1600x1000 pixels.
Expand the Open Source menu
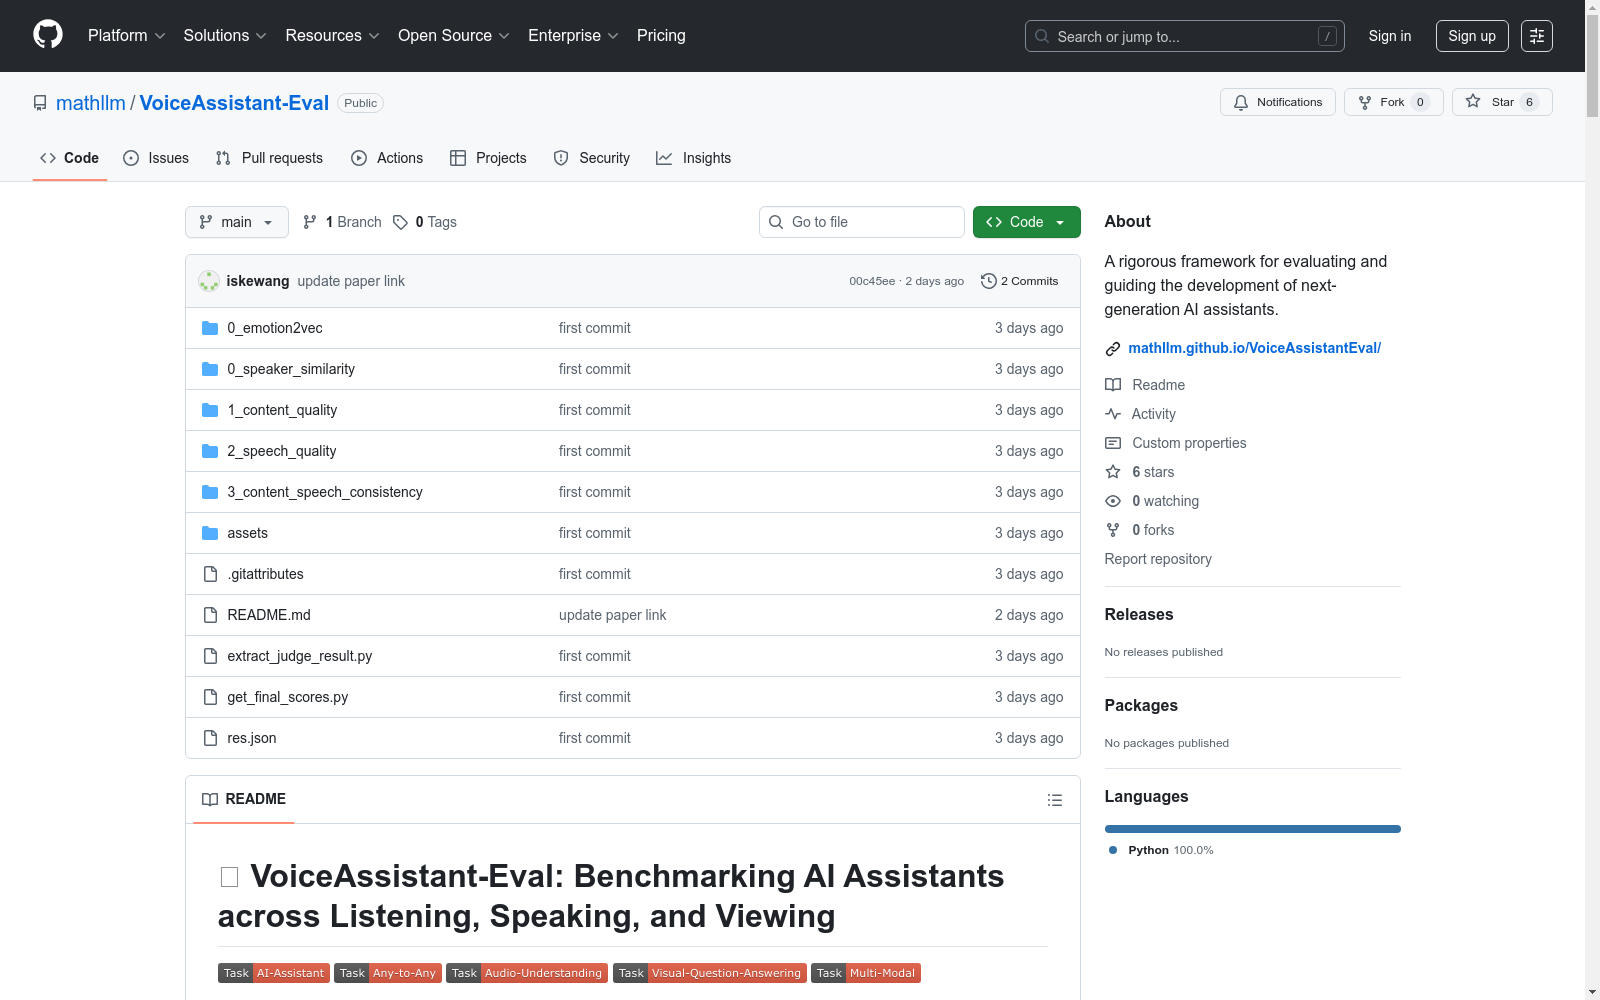click(x=454, y=36)
